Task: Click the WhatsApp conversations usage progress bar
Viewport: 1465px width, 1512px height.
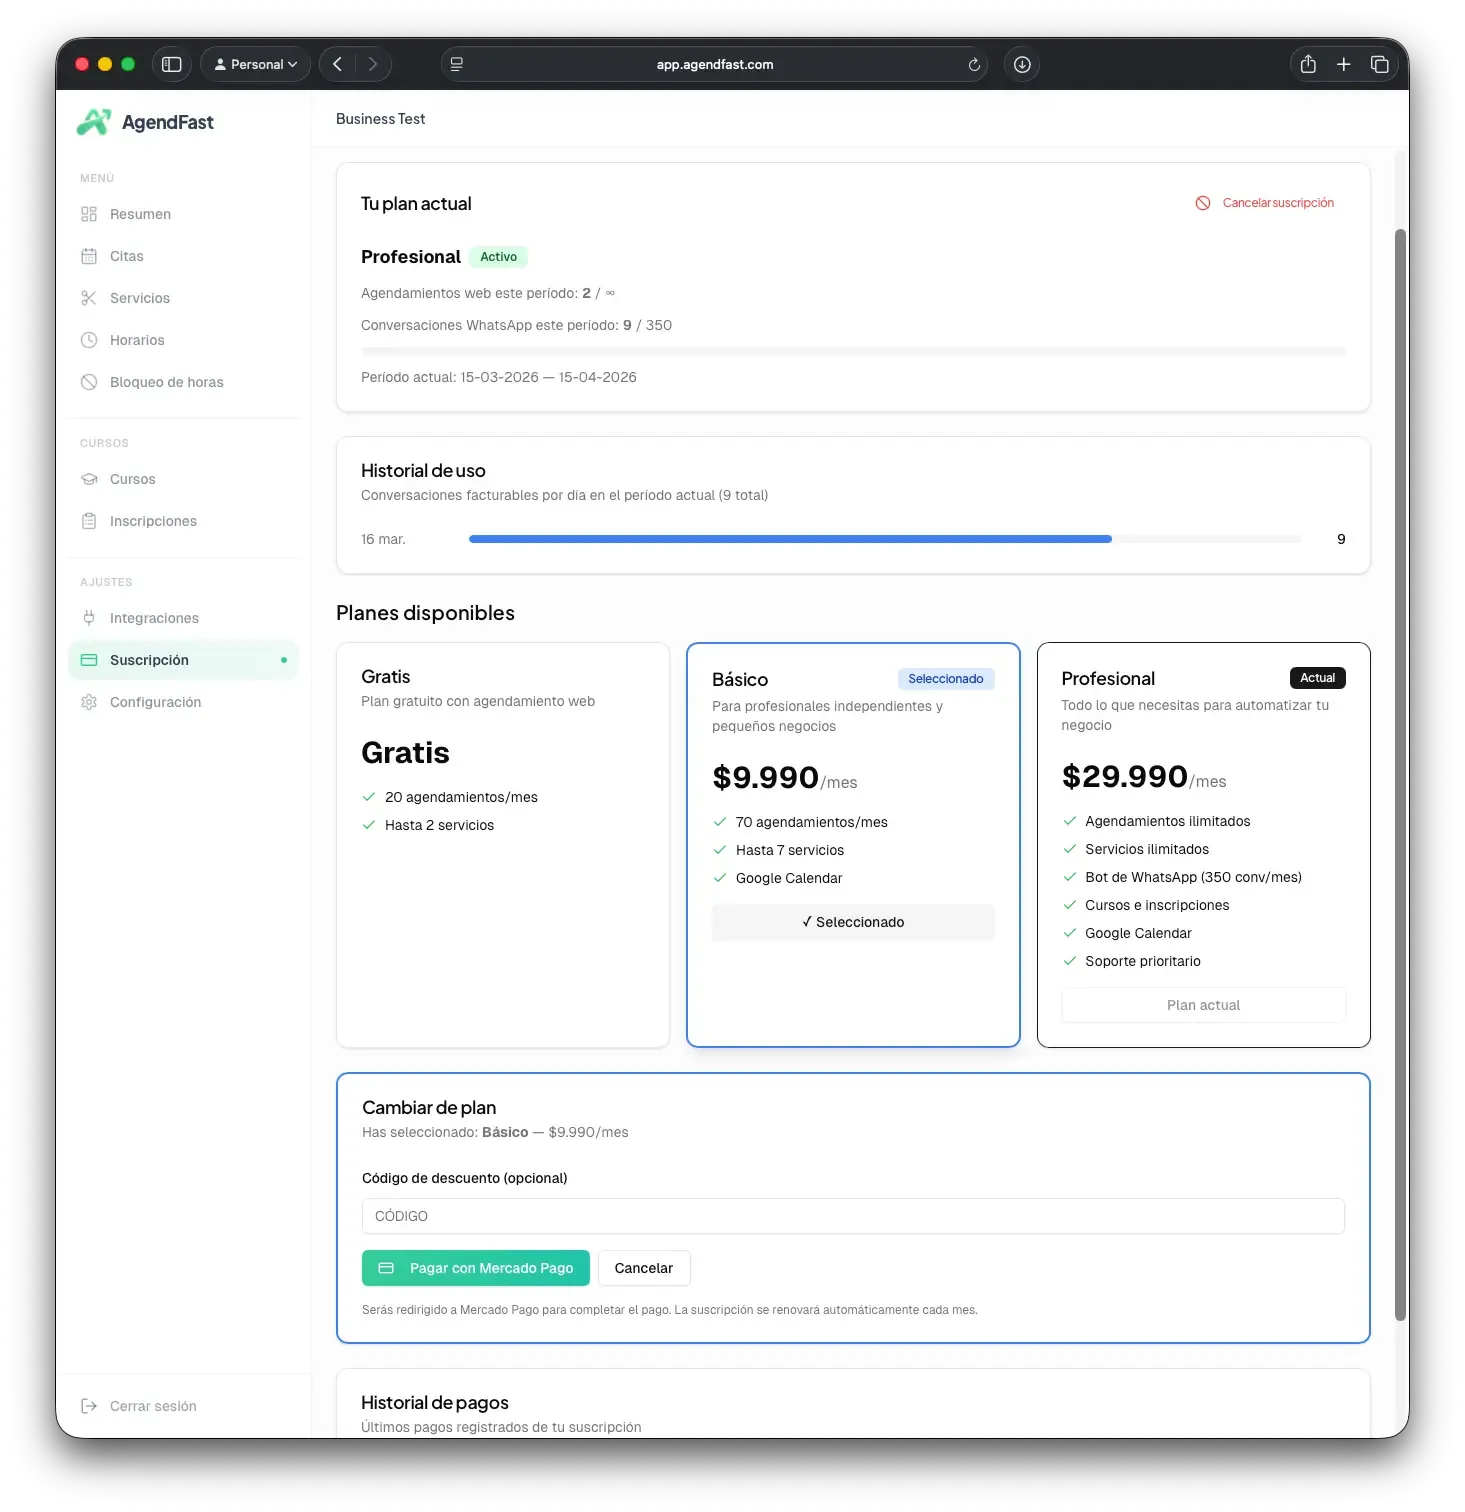Action: click(x=853, y=351)
